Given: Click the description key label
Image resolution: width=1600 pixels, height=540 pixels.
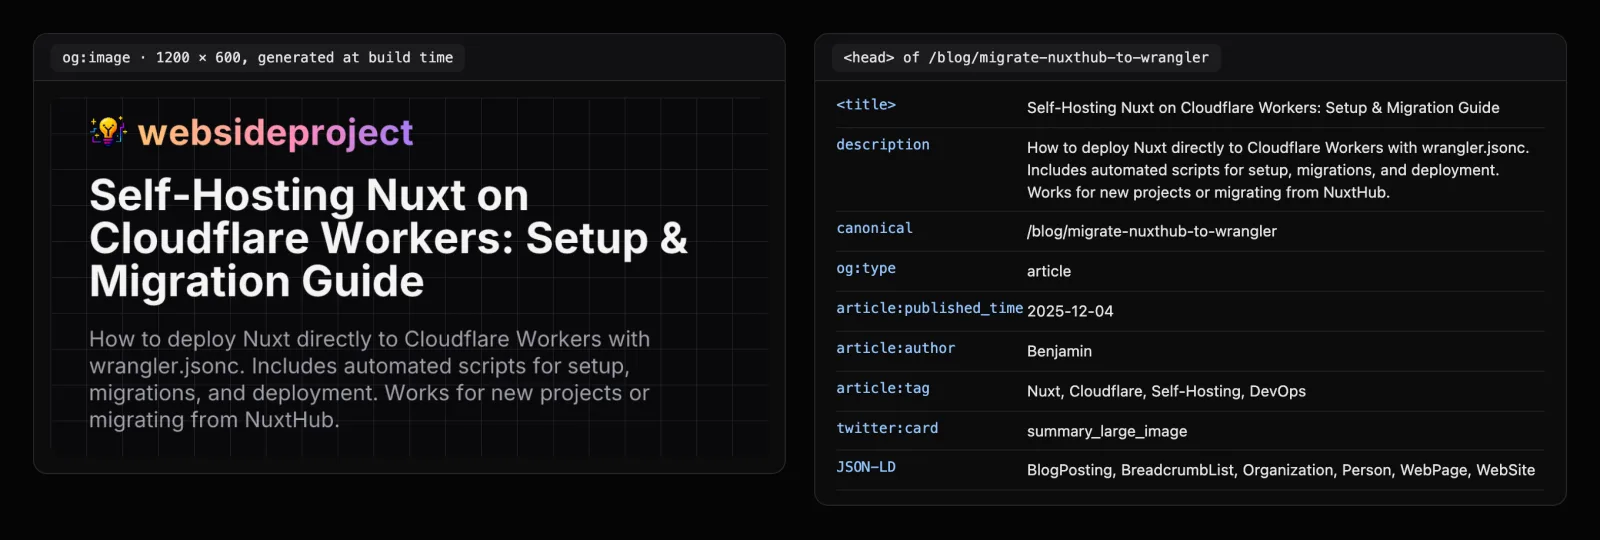Looking at the screenshot, I should (x=883, y=145).
